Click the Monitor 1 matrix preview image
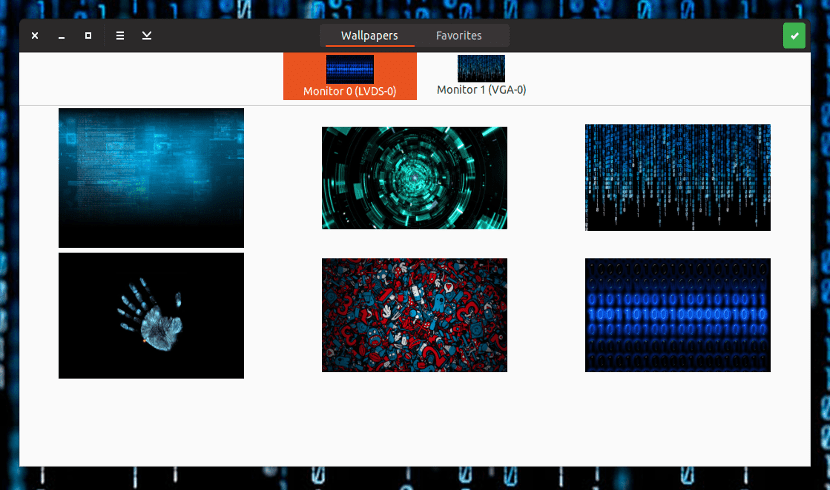The width and height of the screenshot is (830, 490). coord(481,68)
